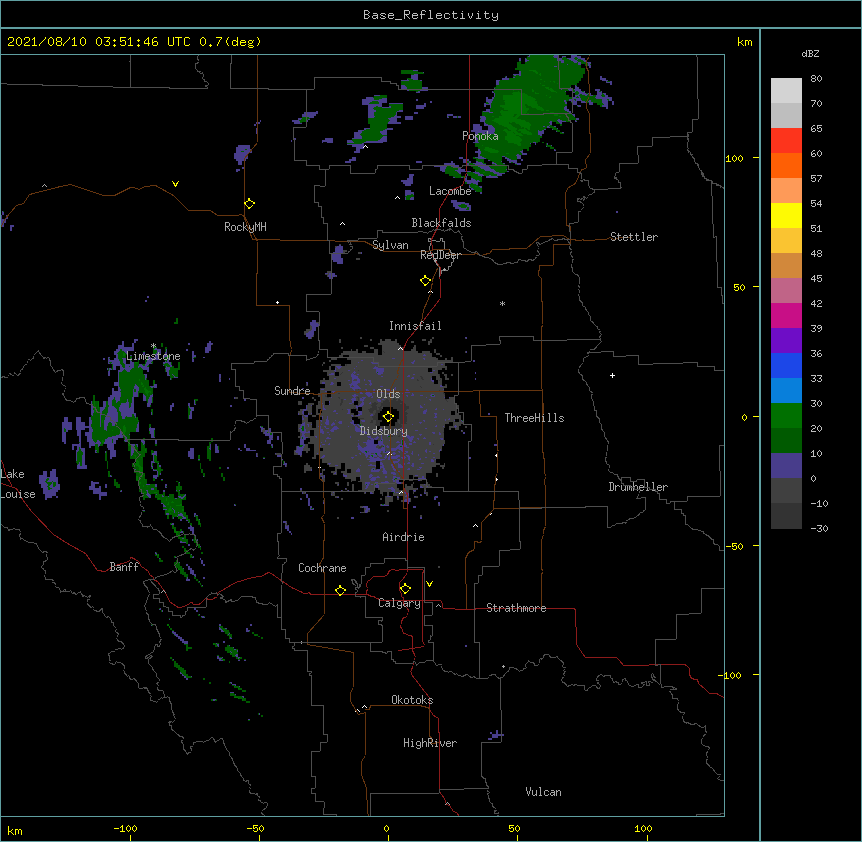
Task: Click the Ponoka city label
Action: (480, 136)
